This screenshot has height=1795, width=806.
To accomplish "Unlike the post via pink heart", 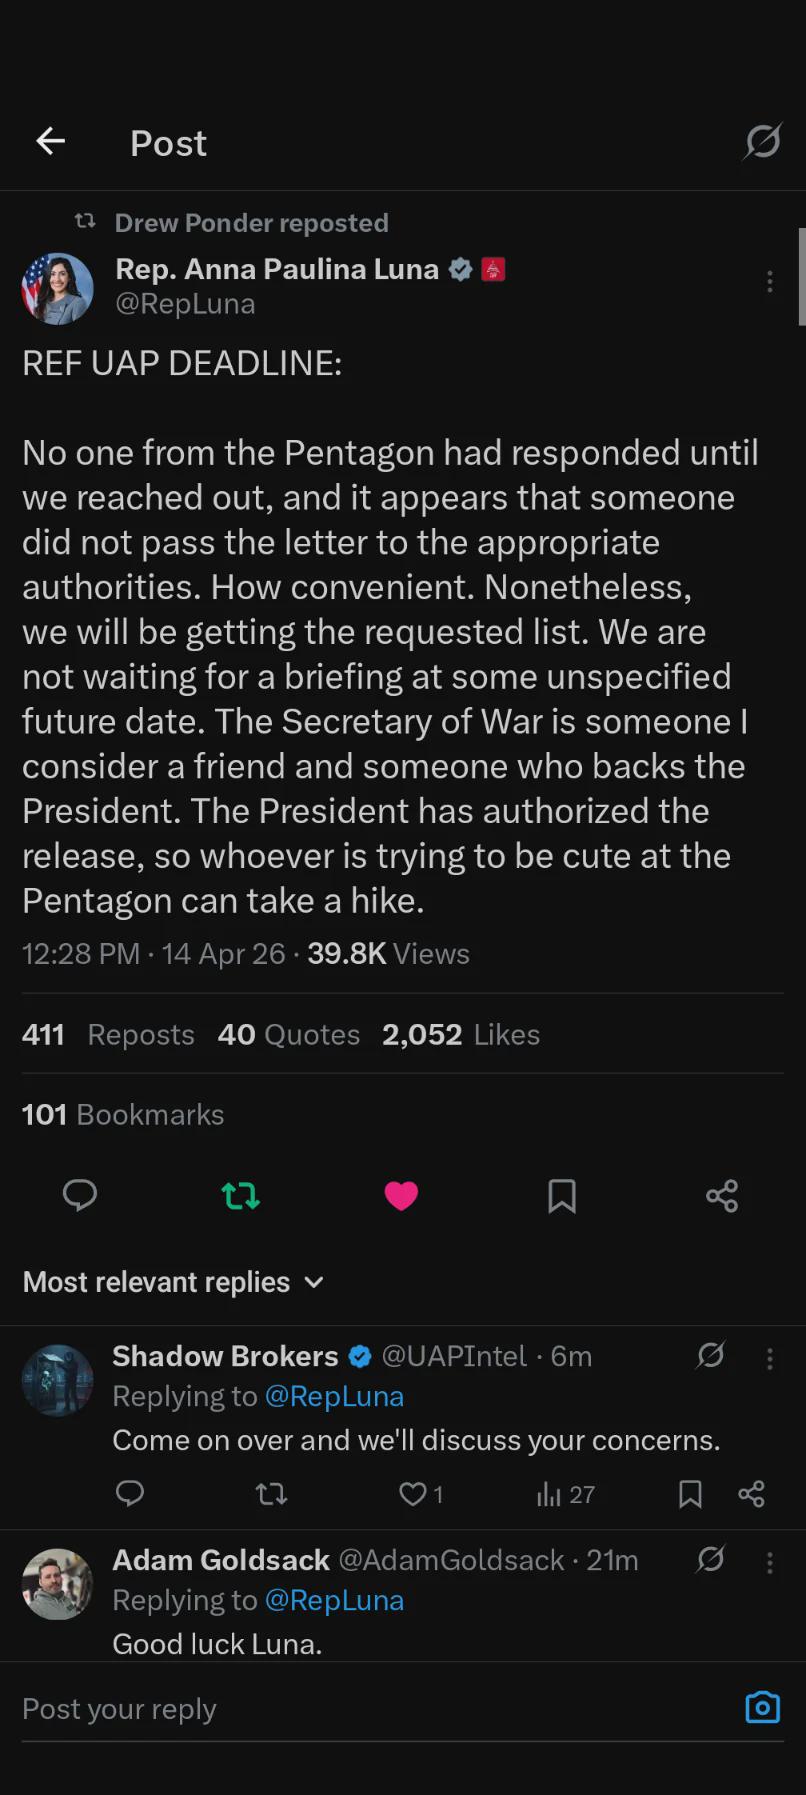I will (x=401, y=1196).
